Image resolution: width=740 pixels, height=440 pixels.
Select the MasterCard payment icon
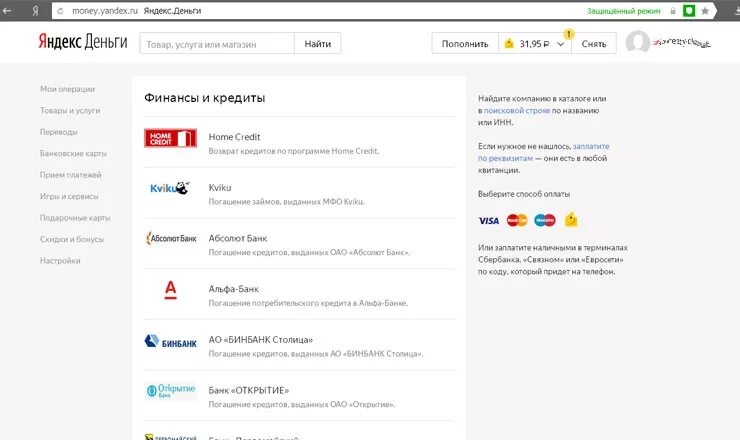point(517,220)
